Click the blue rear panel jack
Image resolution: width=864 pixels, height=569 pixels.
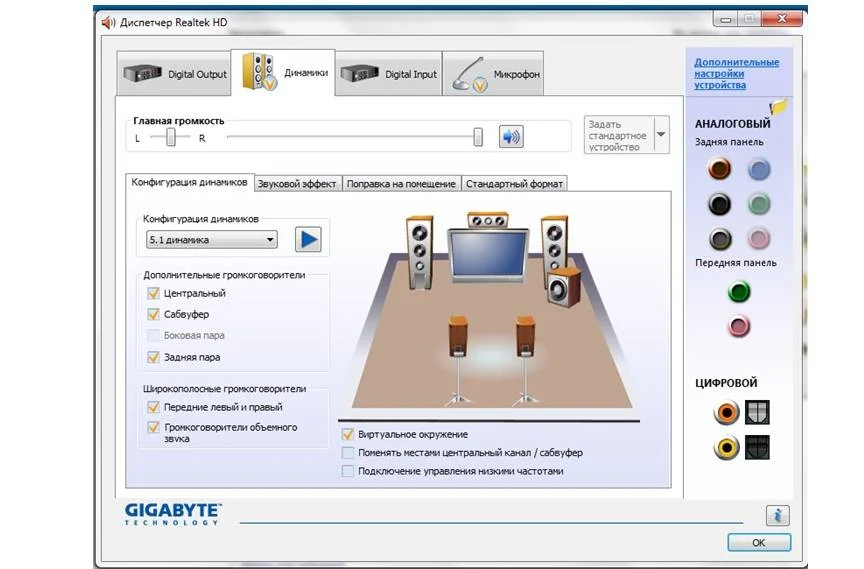coord(759,169)
